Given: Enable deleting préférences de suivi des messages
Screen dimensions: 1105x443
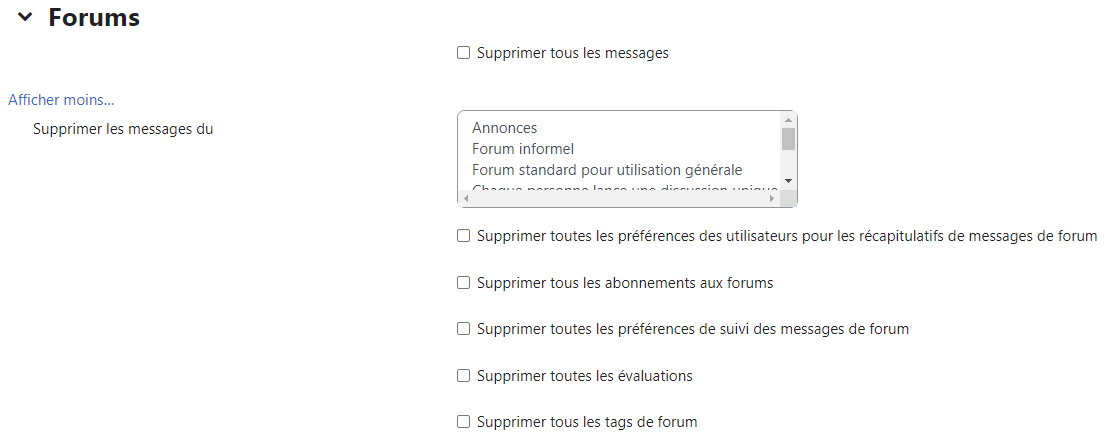Looking at the screenshot, I should coord(463,329).
